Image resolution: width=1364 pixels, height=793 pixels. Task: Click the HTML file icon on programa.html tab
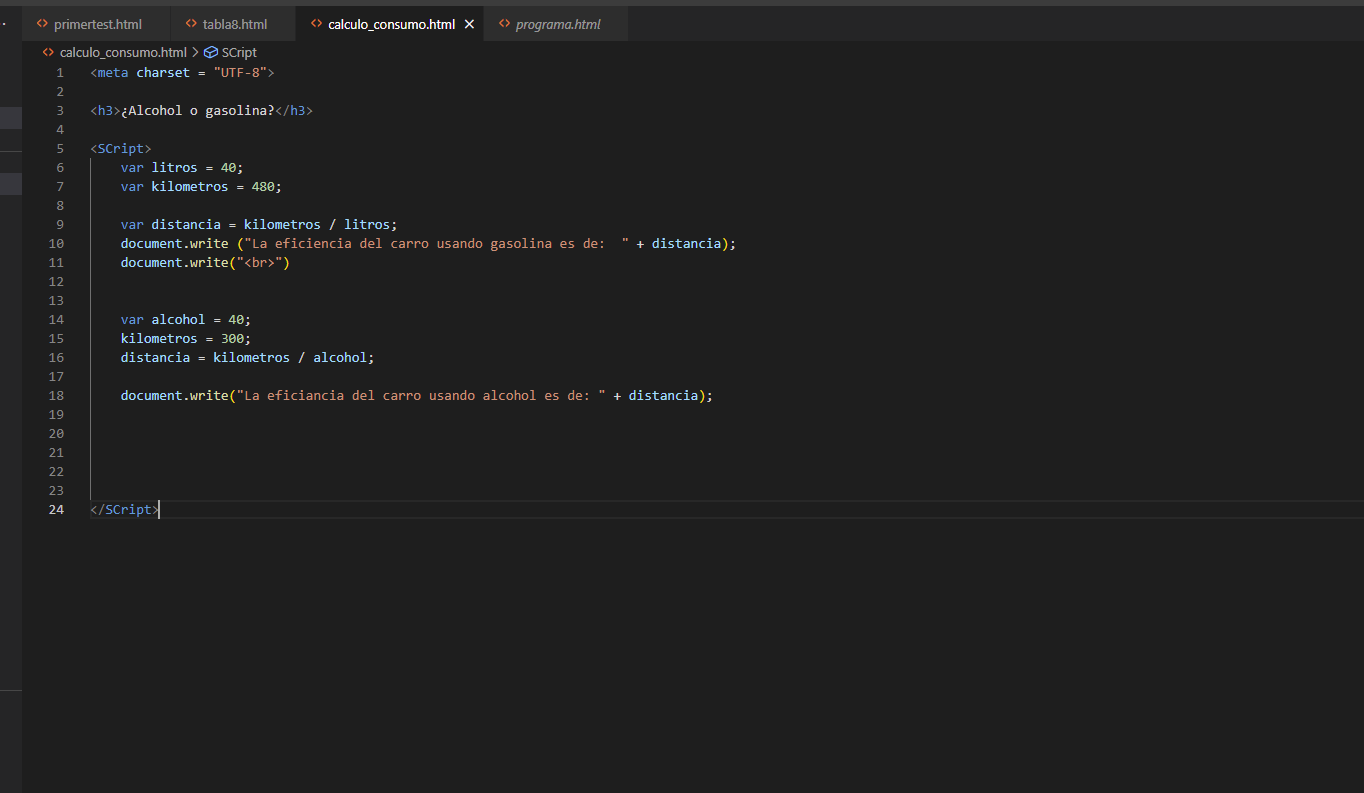pos(504,24)
